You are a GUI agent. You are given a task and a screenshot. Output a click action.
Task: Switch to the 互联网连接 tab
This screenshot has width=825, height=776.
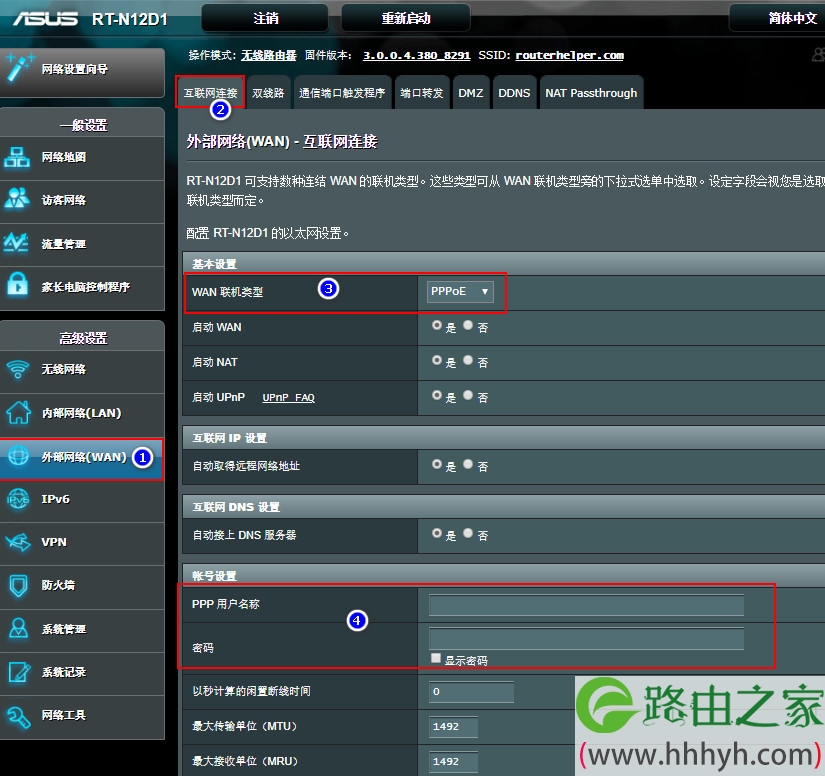pos(210,93)
